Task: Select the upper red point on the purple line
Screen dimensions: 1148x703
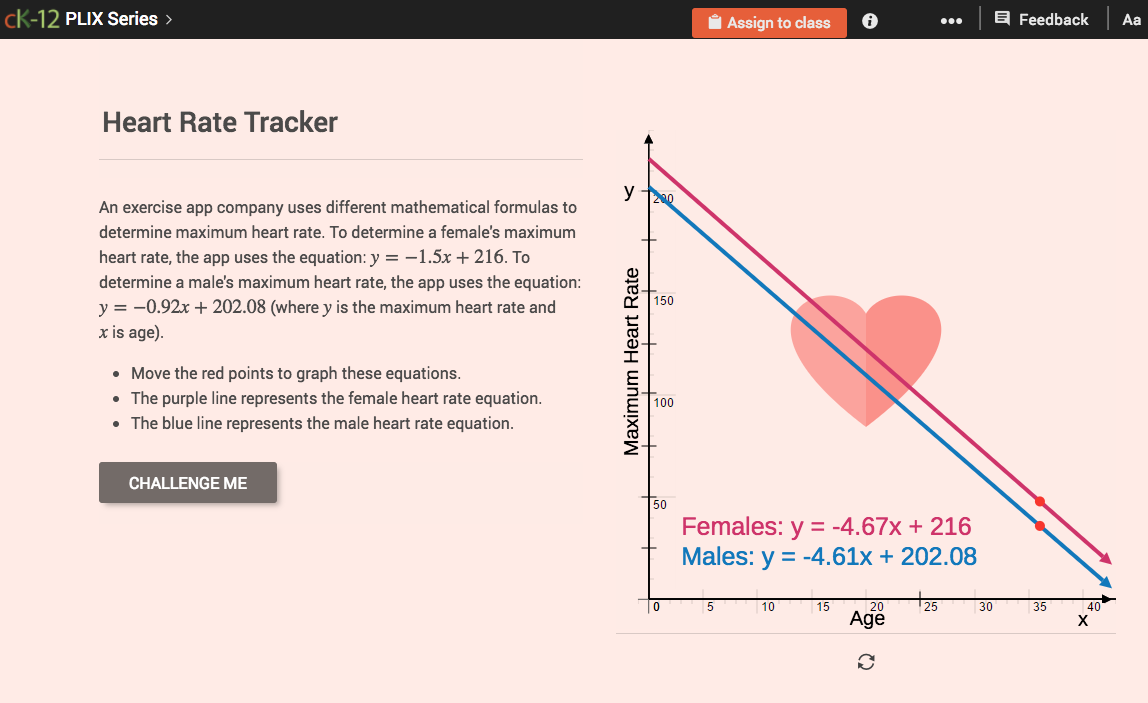Action: [1038, 501]
